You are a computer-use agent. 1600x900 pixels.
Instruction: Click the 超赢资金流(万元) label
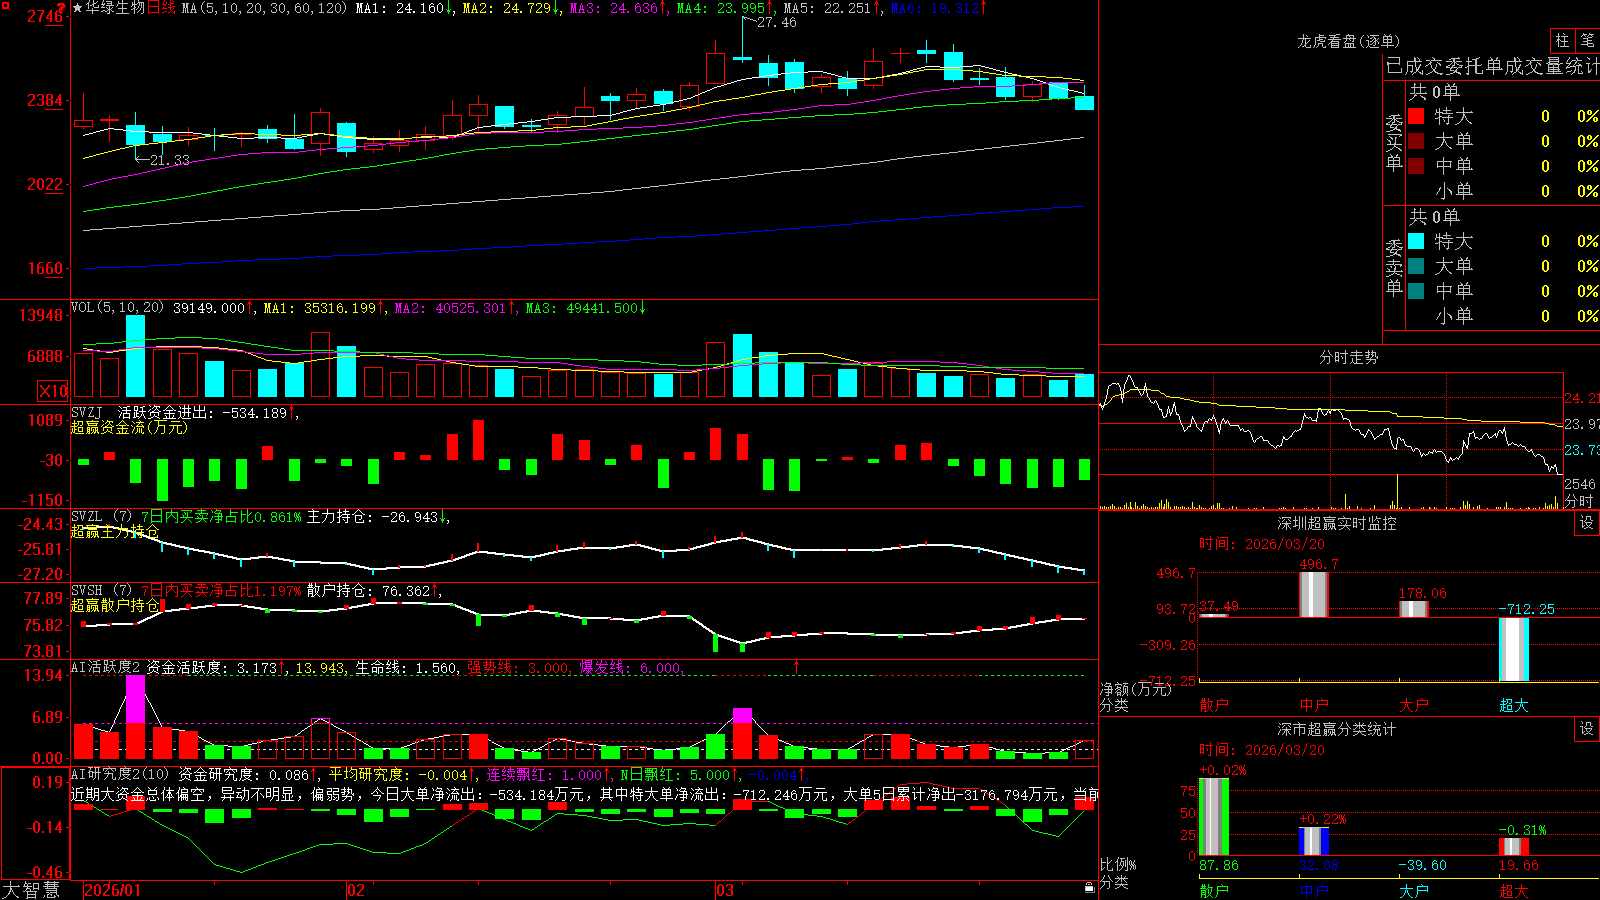(x=129, y=427)
